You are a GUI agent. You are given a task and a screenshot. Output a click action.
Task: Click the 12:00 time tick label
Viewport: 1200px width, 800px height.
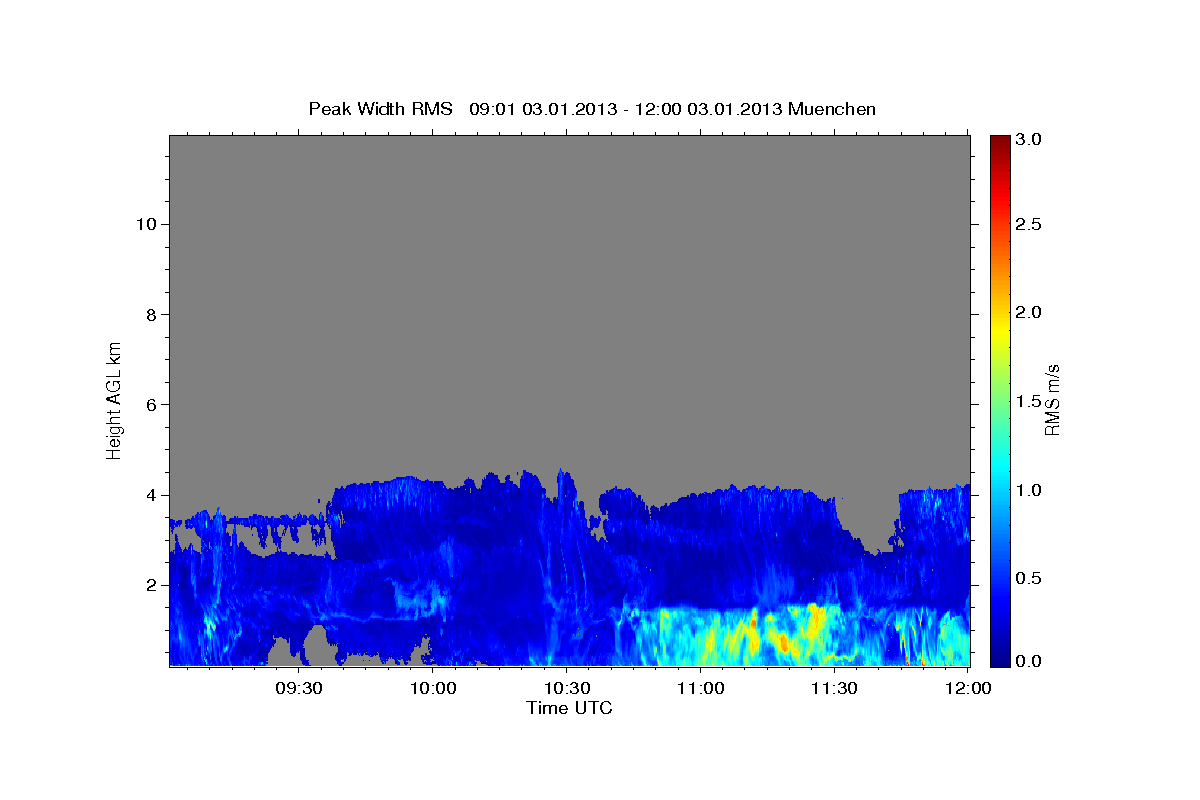967,688
